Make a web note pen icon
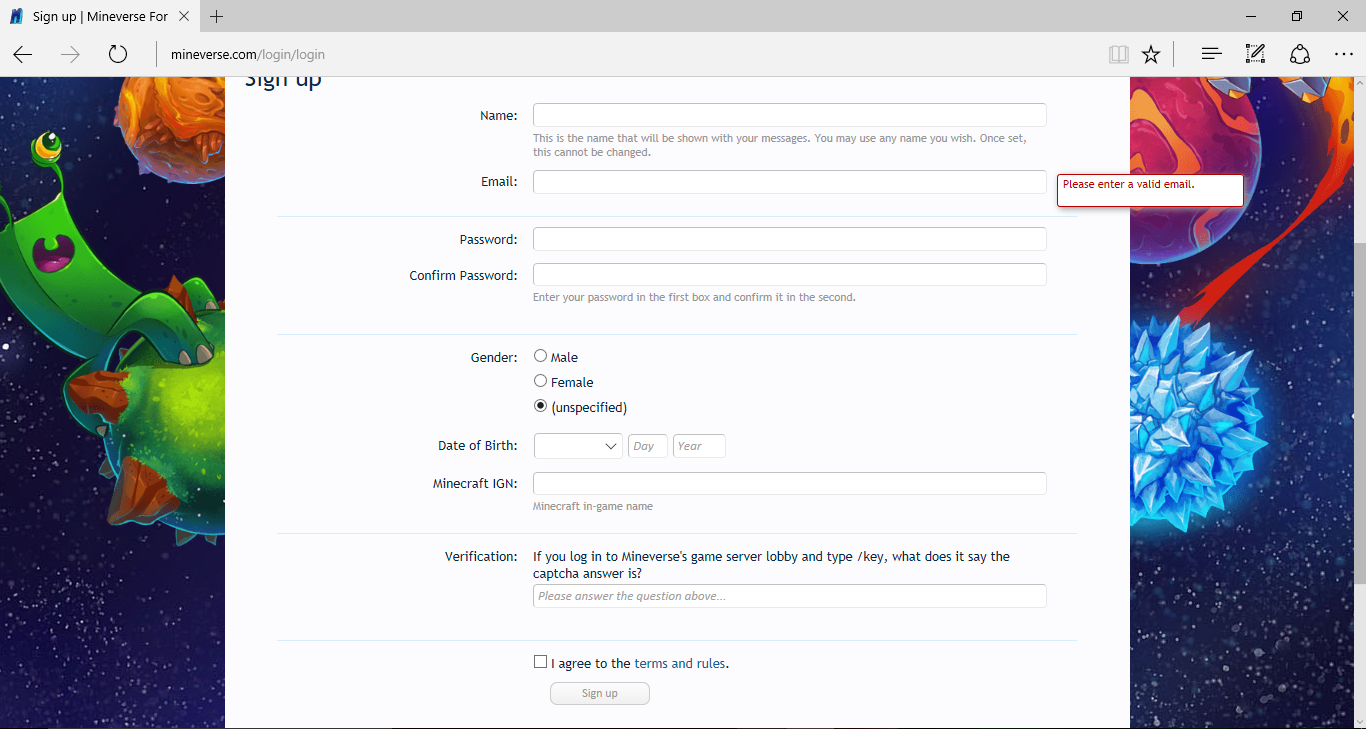This screenshot has height=729, width=1366. pyautogui.click(x=1255, y=55)
